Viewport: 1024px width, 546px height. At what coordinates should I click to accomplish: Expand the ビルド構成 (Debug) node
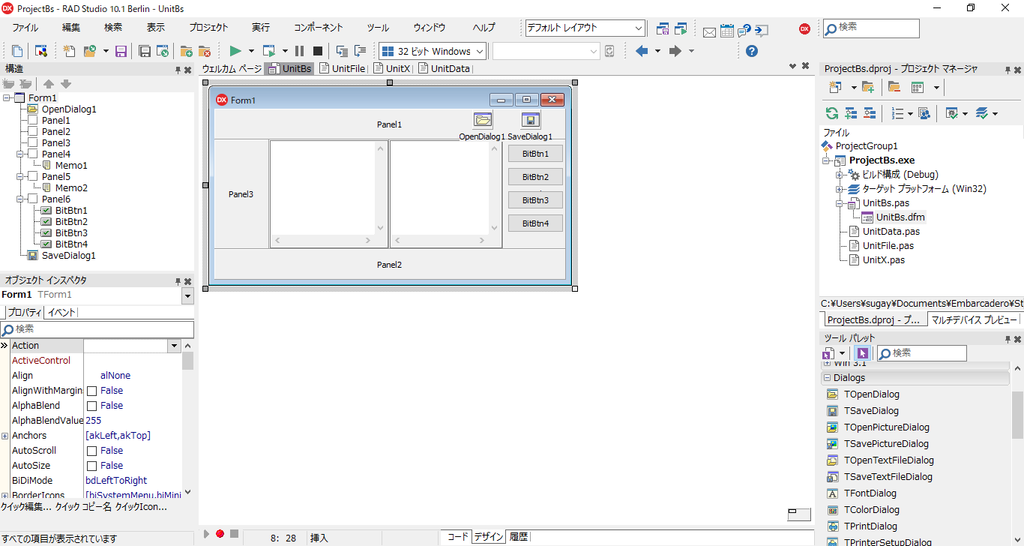click(840, 175)
